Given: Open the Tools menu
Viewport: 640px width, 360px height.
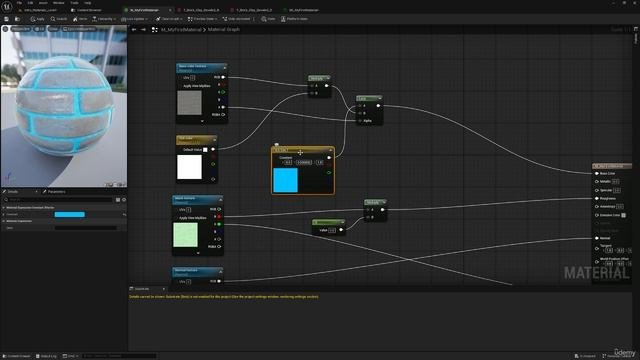Looking at the screenshot, I should click(74, 3).
